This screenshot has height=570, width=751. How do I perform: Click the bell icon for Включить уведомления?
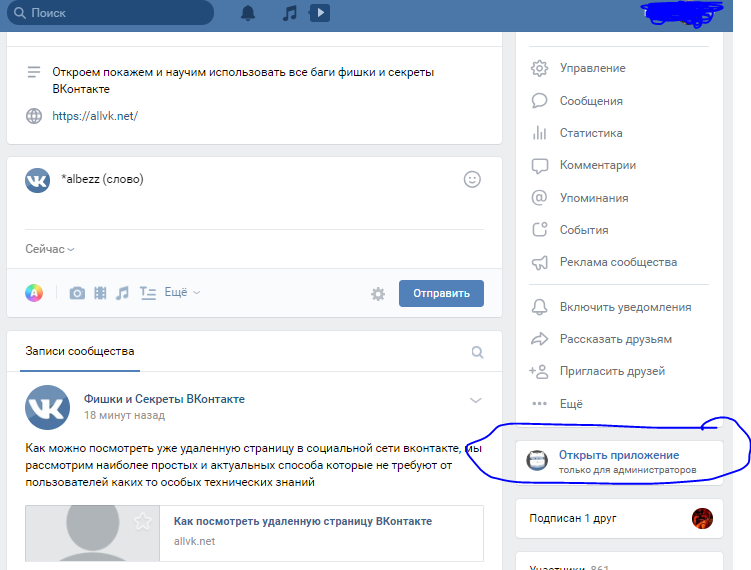point(539,307)
